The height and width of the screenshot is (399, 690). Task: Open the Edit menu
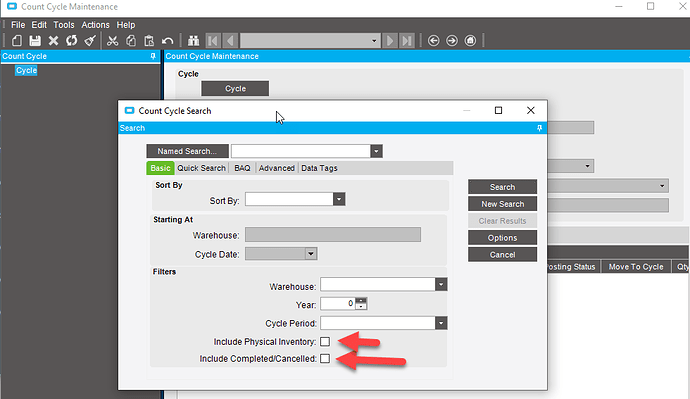coord(39,25)
